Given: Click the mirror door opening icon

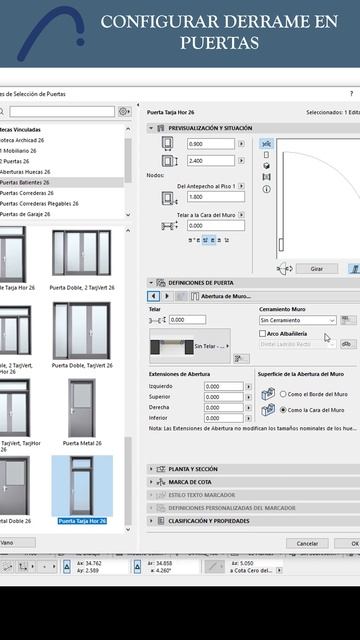Looking at the screenshot, I should point(284,269).
